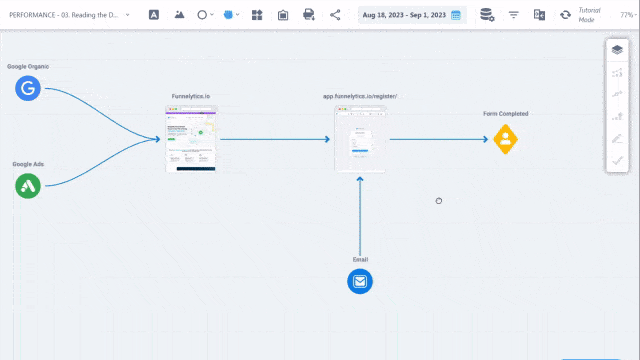Click the forecasting chart icon in right panel
The height and width of the screenshot is (360, 640).
617,117
